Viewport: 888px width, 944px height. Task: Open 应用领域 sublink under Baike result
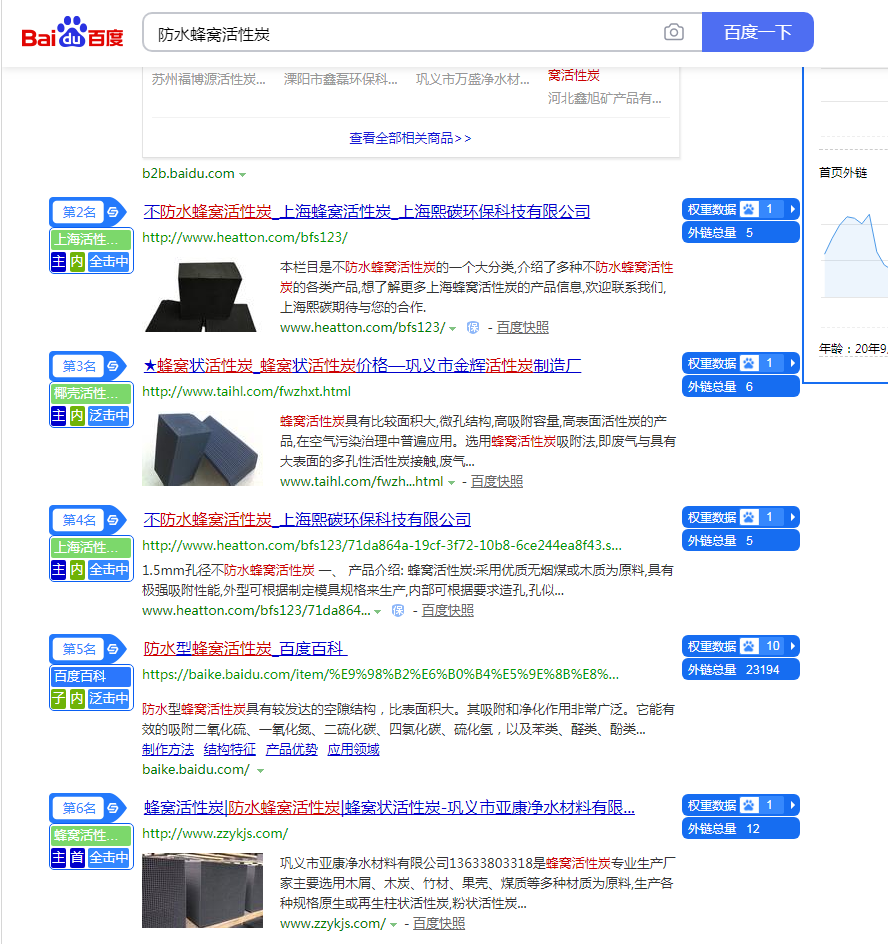click(353, 750)
